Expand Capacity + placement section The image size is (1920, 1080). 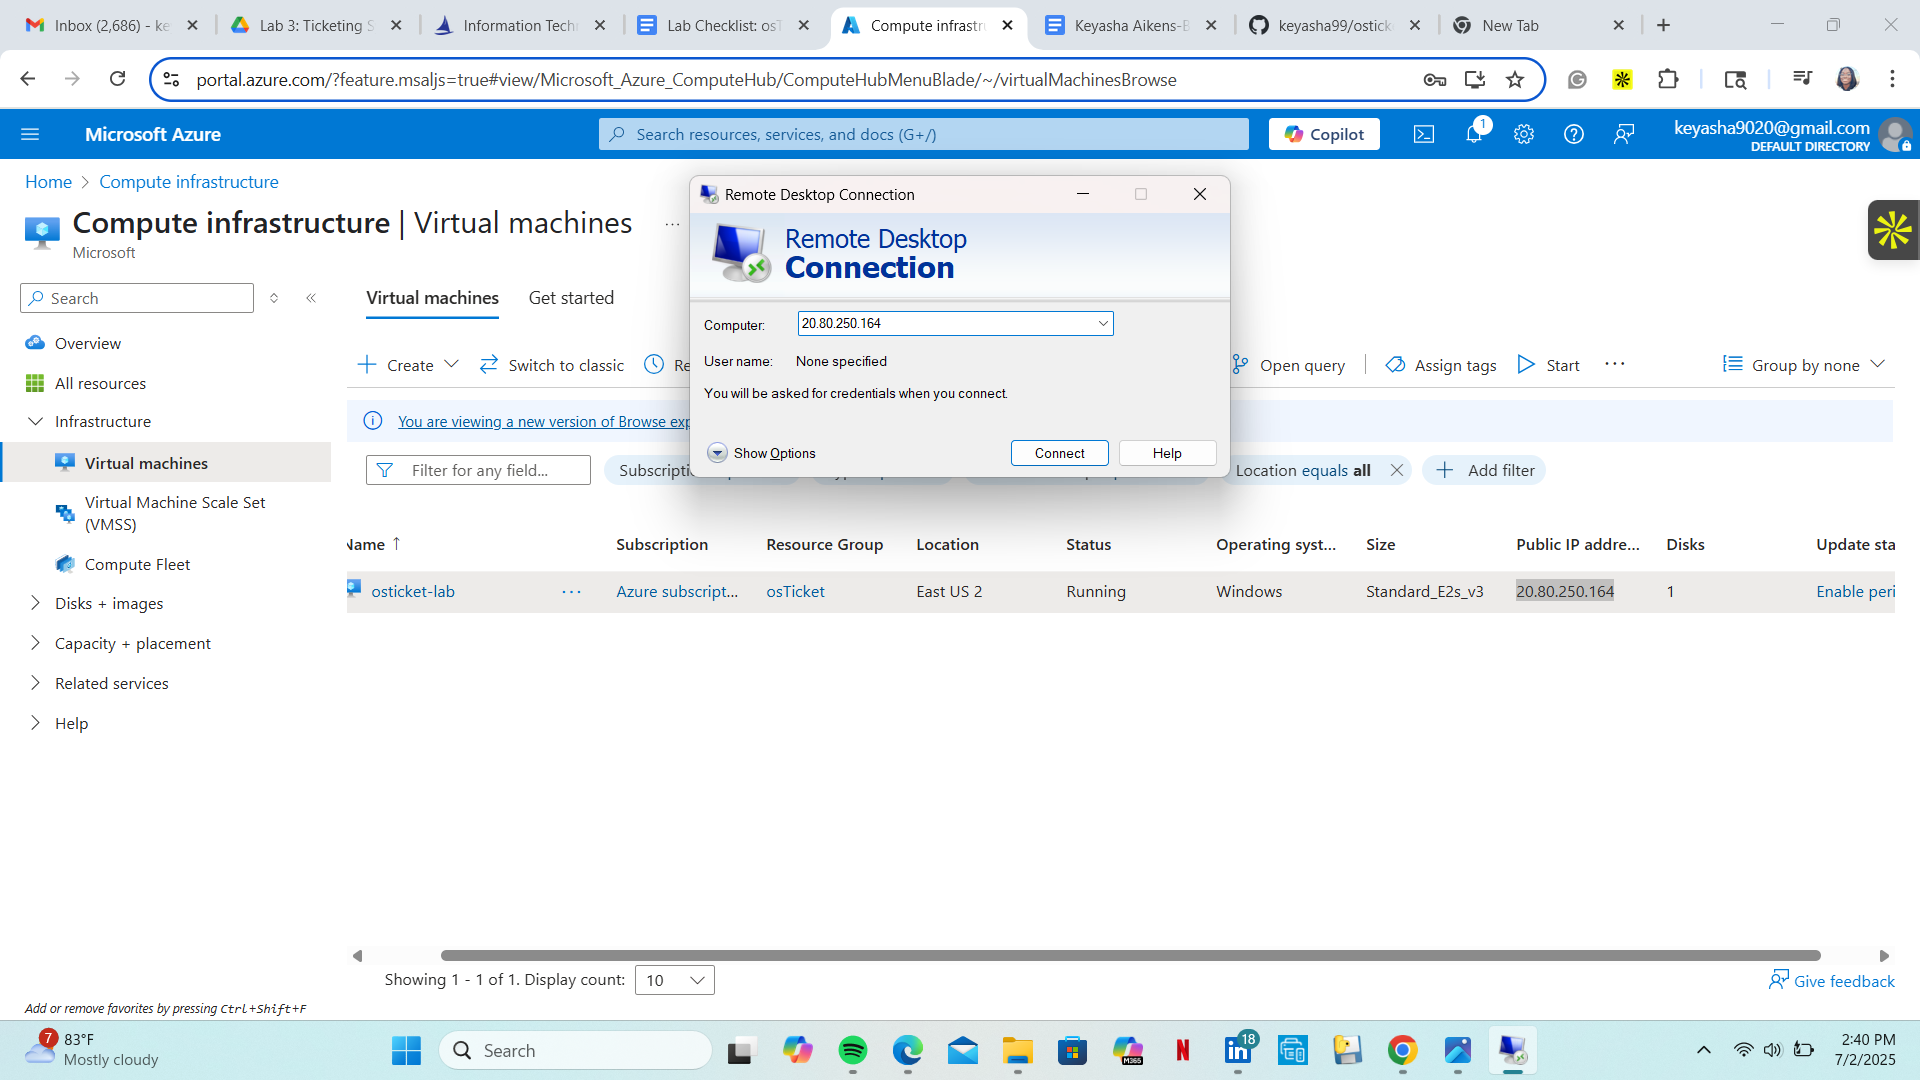(36, 643)
